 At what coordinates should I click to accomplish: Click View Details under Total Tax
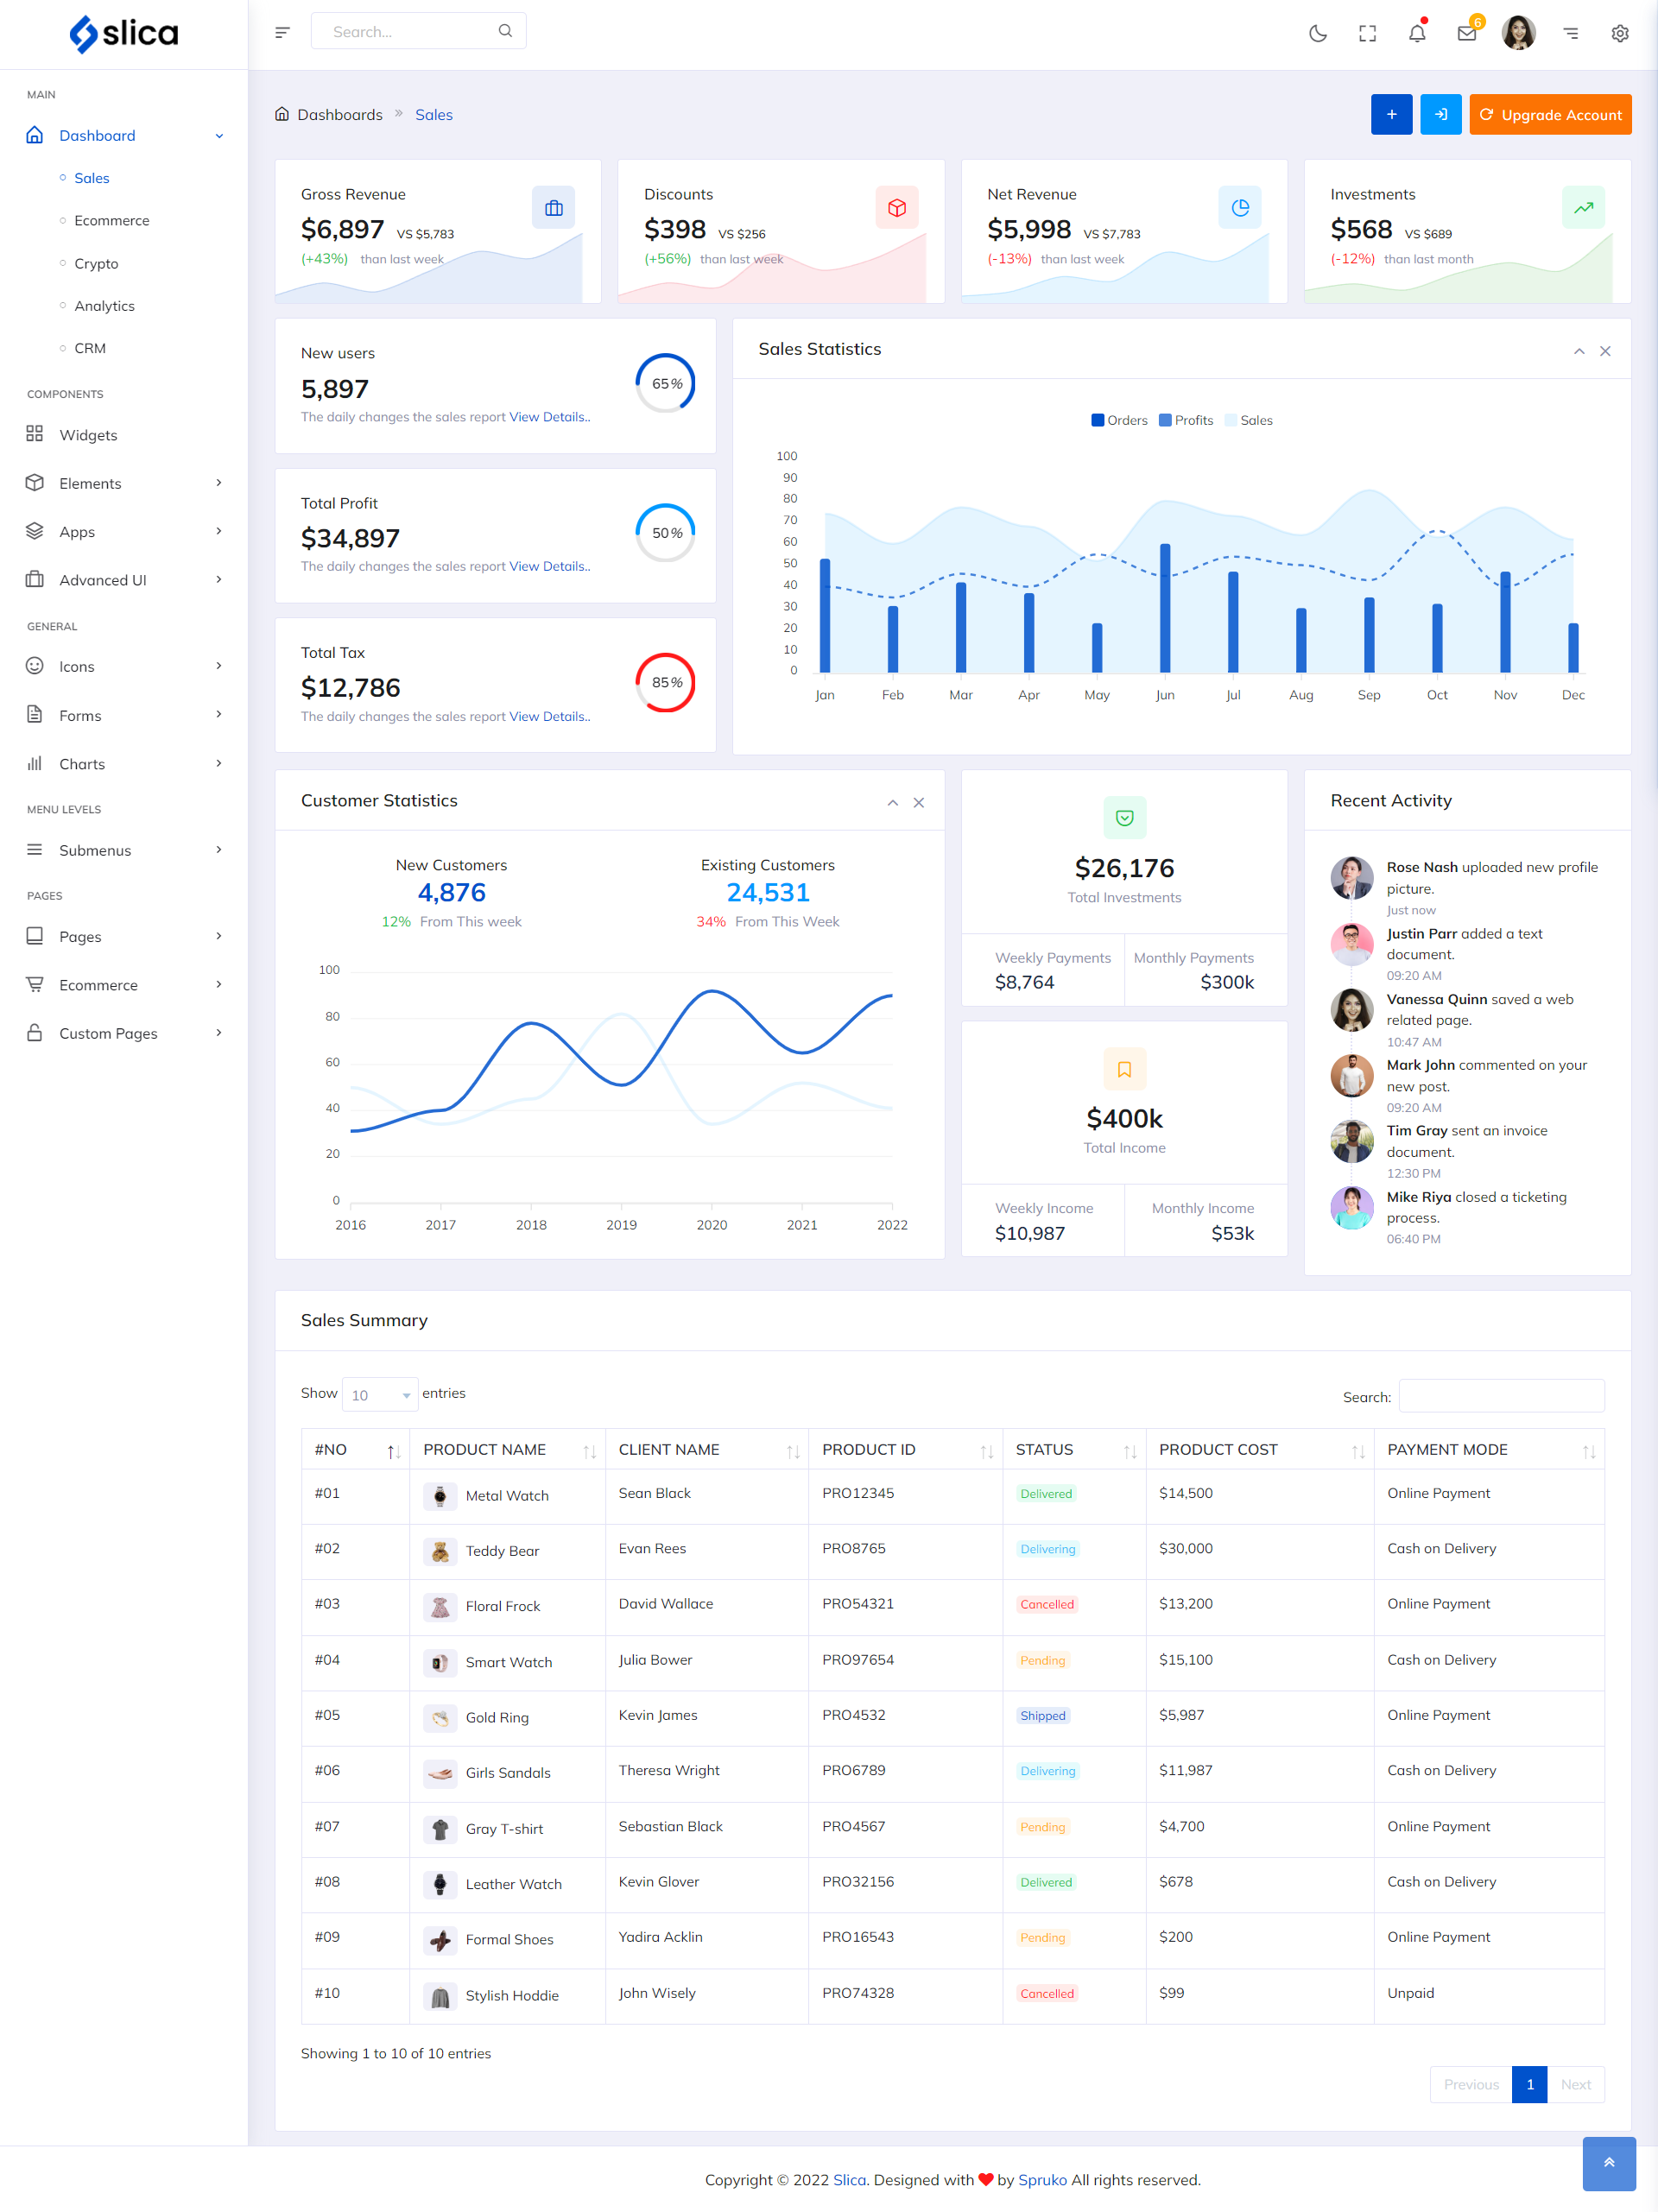[549, 717]
